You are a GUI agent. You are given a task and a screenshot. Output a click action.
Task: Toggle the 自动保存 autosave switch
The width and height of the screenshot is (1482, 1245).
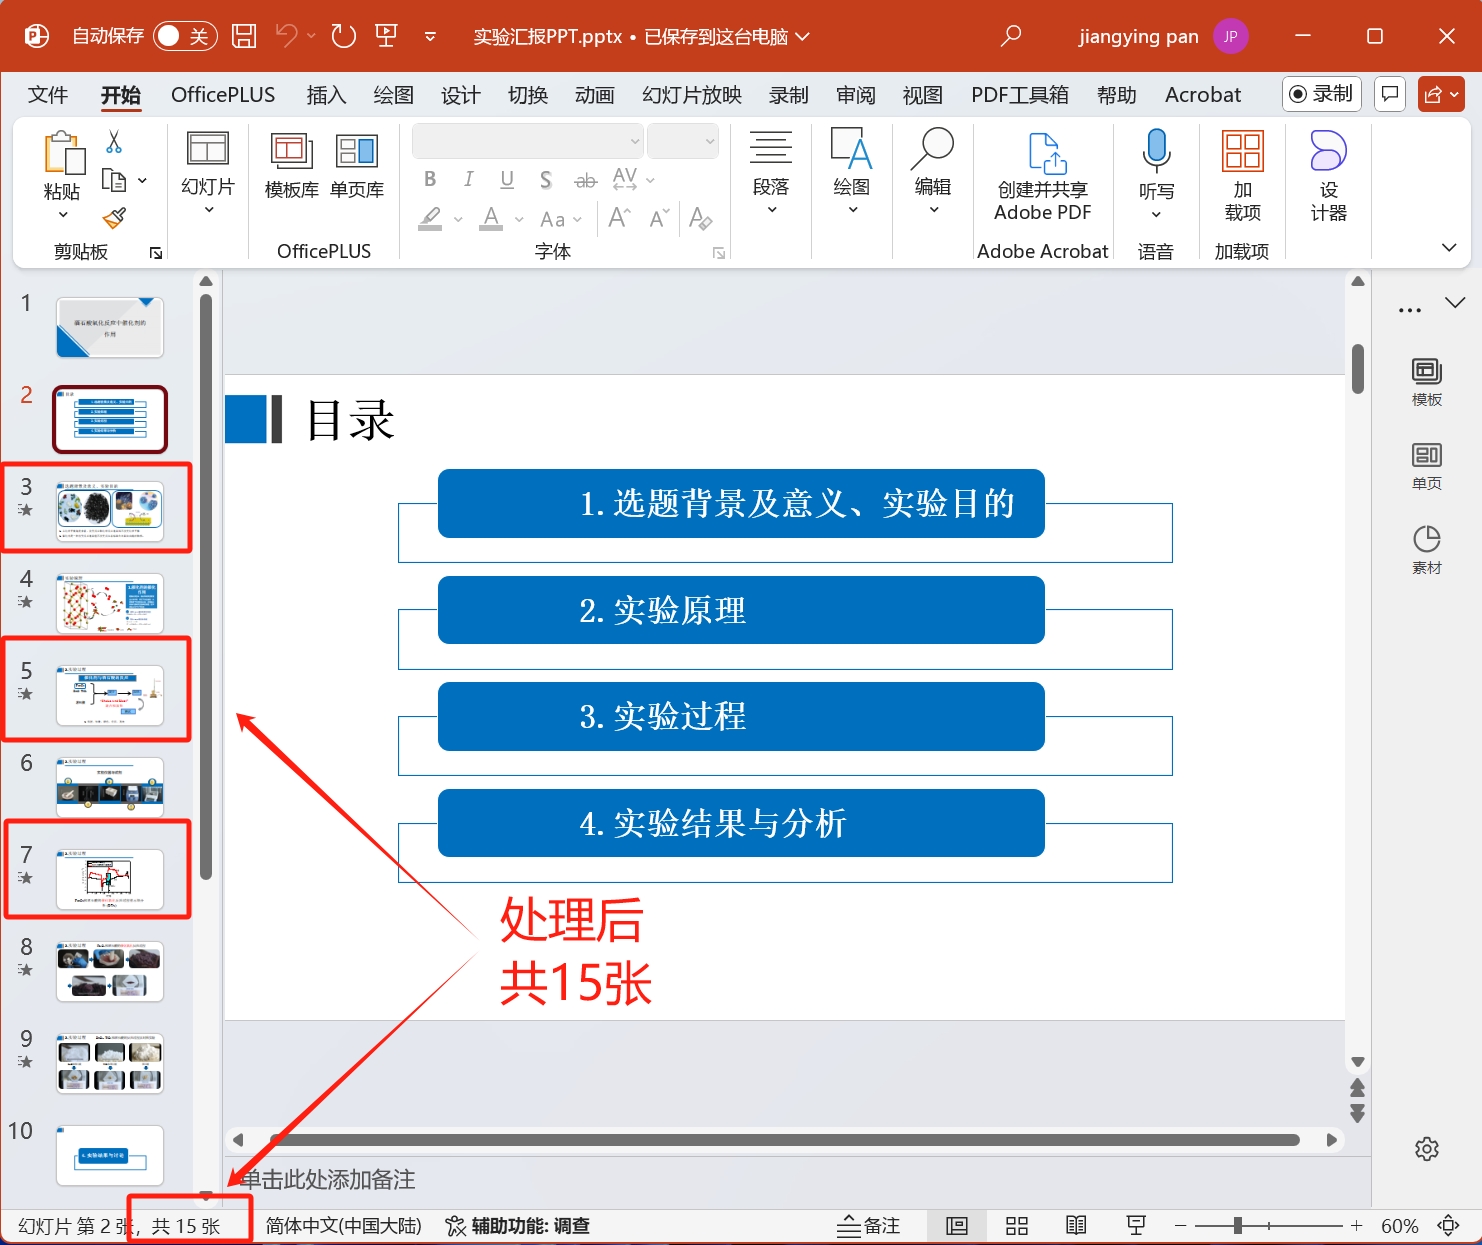tap(185, 37)
